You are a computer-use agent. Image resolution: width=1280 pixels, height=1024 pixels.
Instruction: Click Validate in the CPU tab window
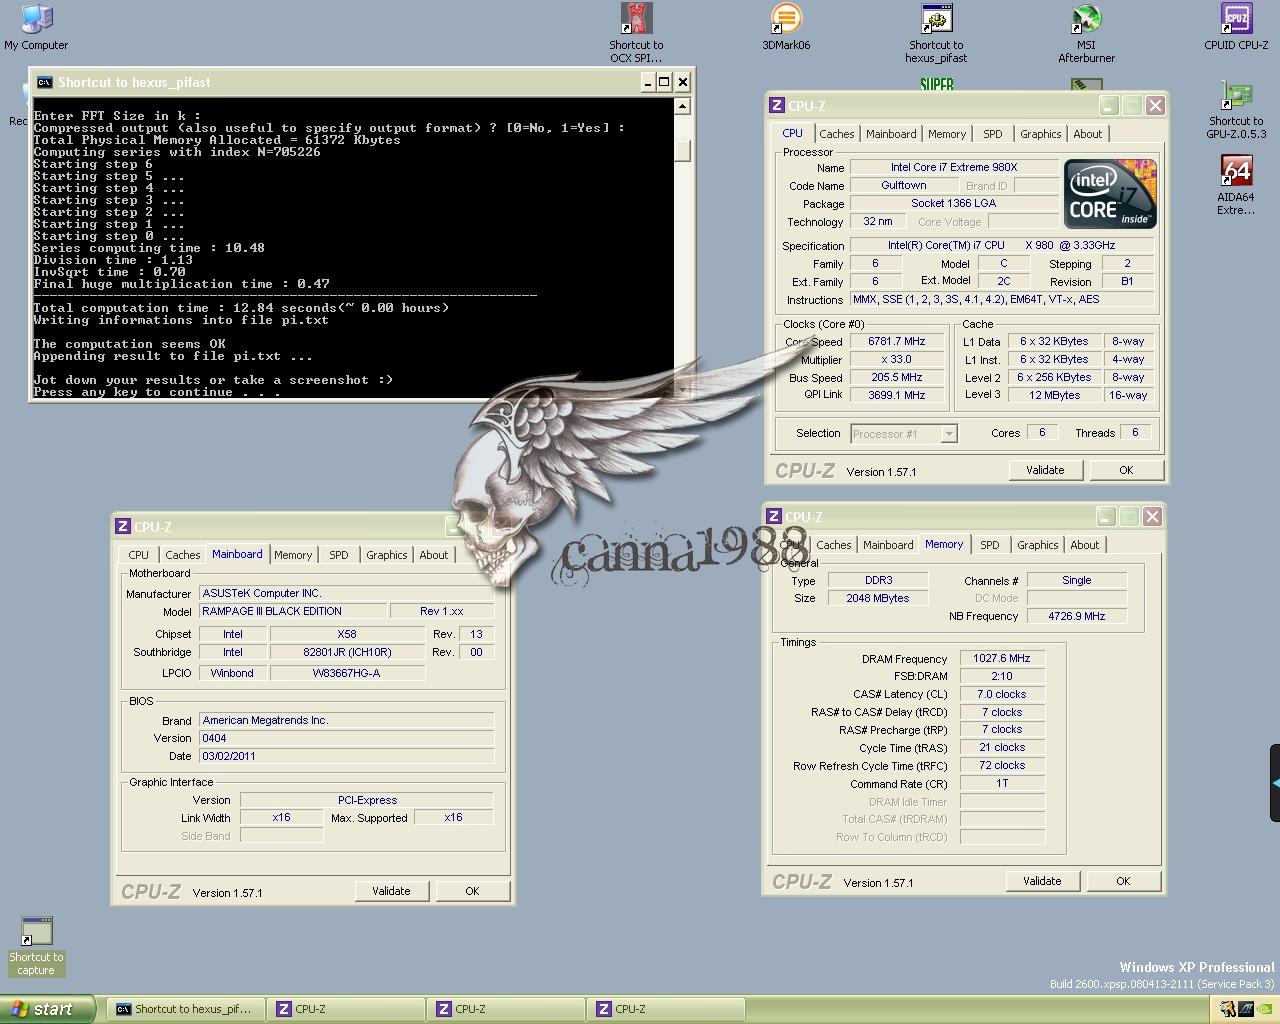click(x=1045, y=470)
